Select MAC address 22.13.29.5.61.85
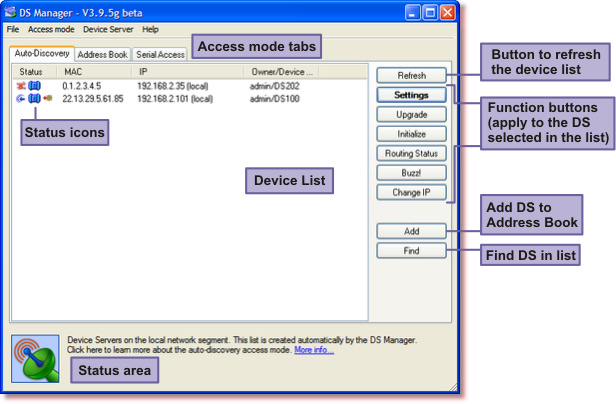Image resolution: width=616 pixels, height=404 pixels. click(x=93, y=99)
